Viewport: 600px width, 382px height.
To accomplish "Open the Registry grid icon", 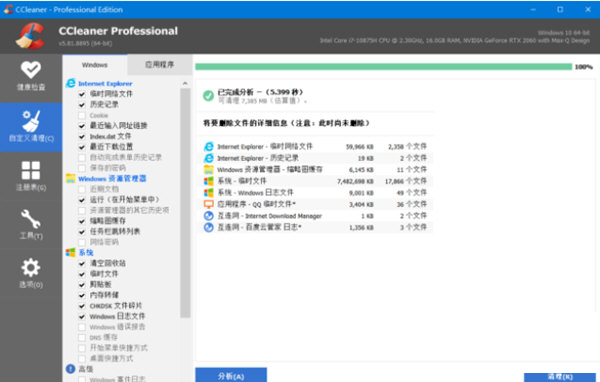I will (31, 170).
